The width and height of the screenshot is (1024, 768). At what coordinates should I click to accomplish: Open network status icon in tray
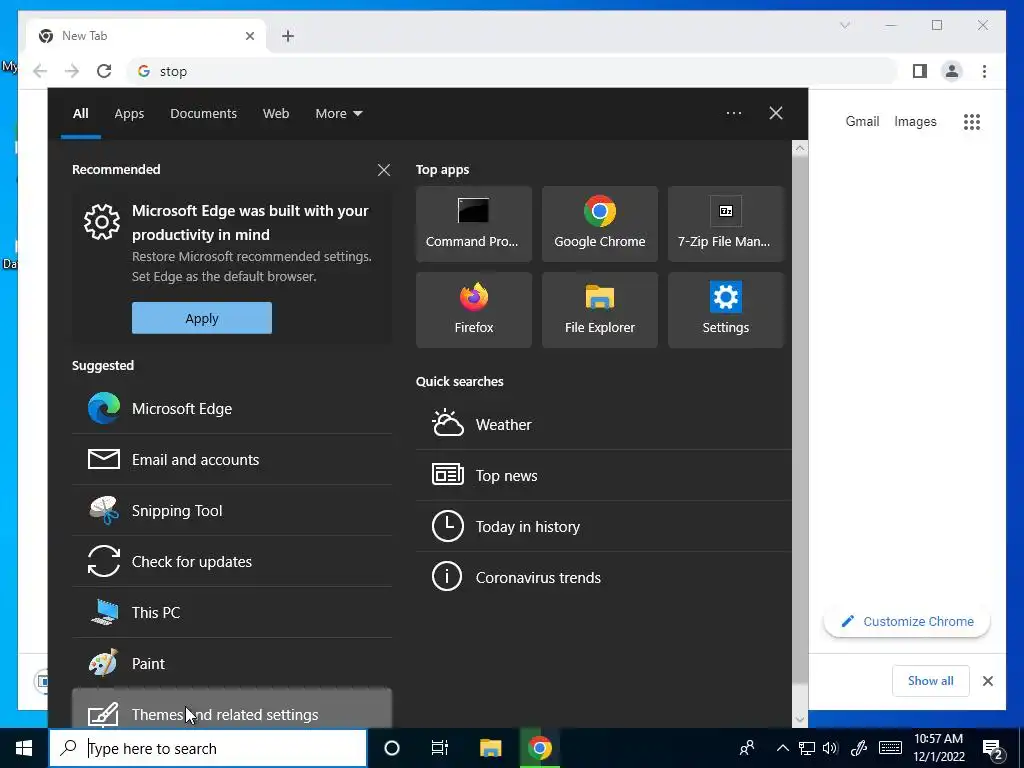click(x=807, y=748)
